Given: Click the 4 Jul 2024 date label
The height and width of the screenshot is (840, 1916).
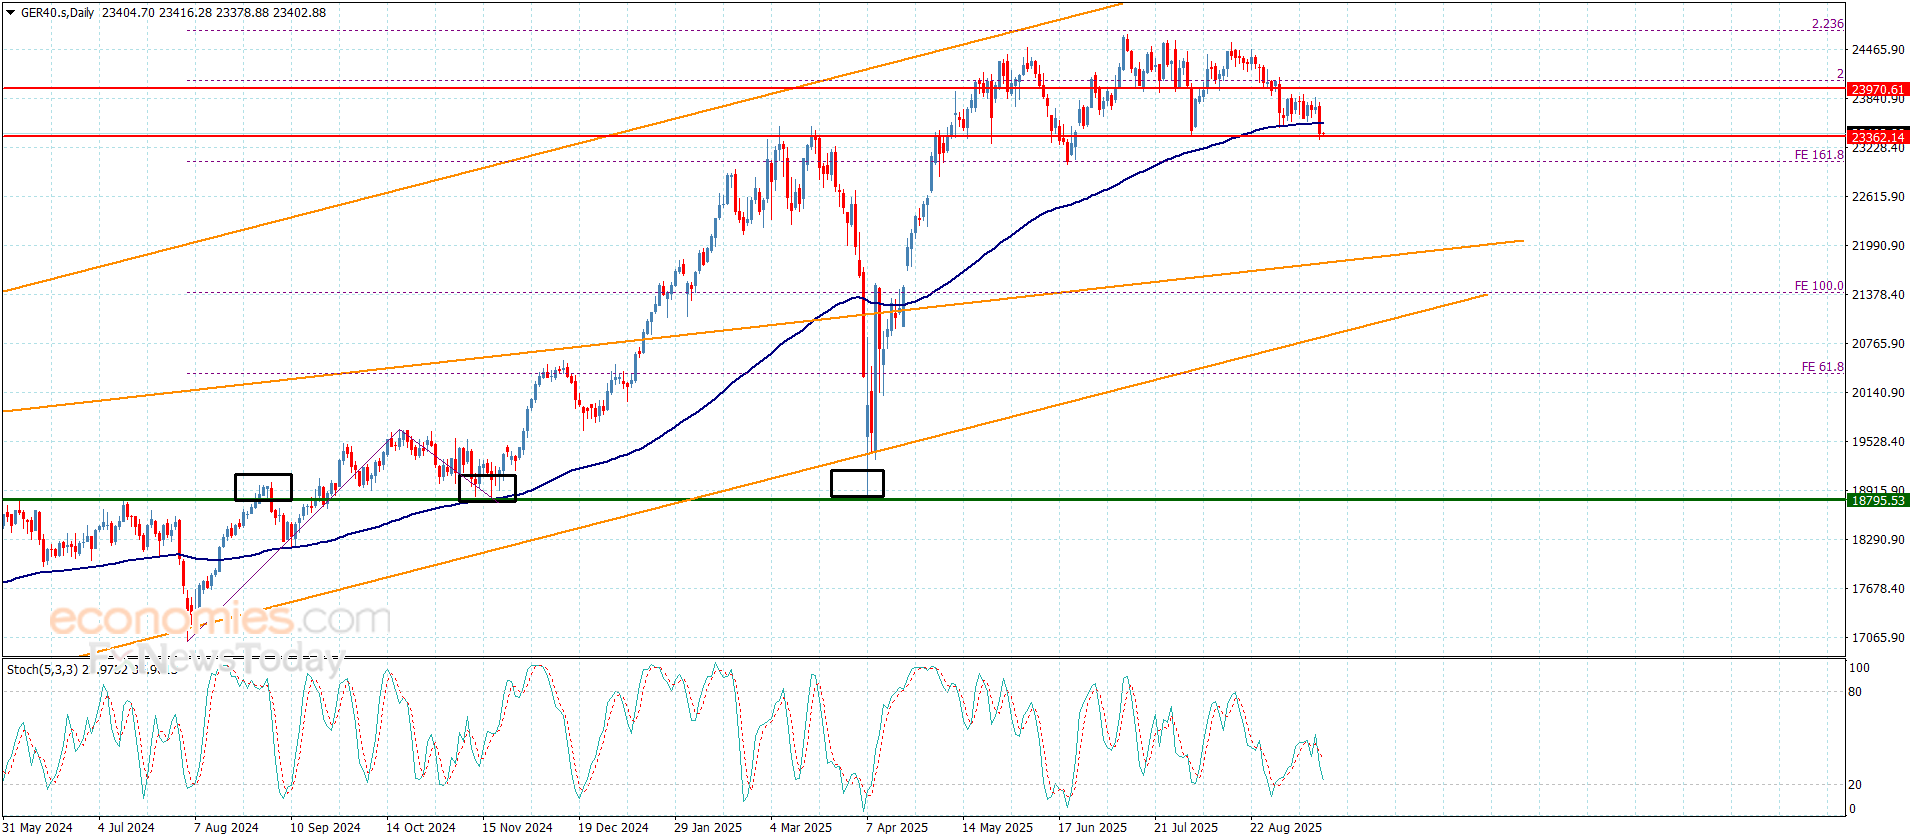Looking at the screenshot, I should (126, 827).
